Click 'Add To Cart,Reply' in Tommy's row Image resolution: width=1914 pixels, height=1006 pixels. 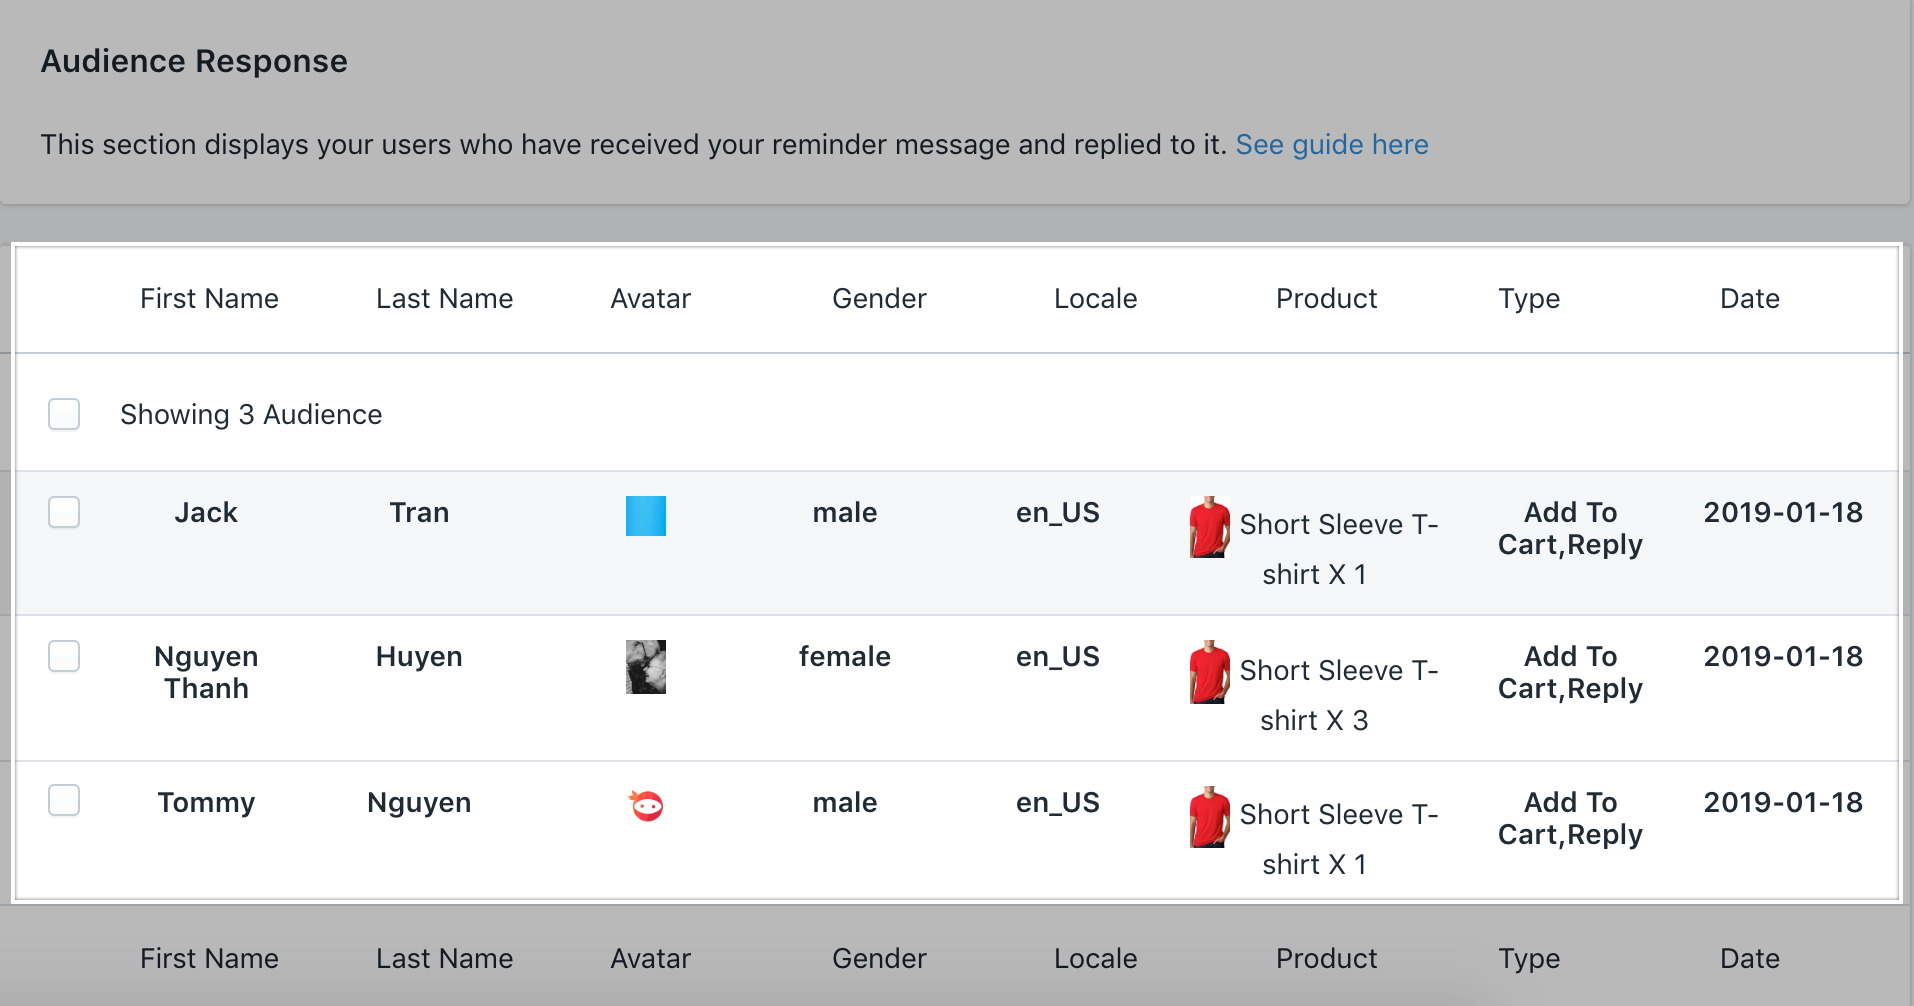tap(1570, 819)
